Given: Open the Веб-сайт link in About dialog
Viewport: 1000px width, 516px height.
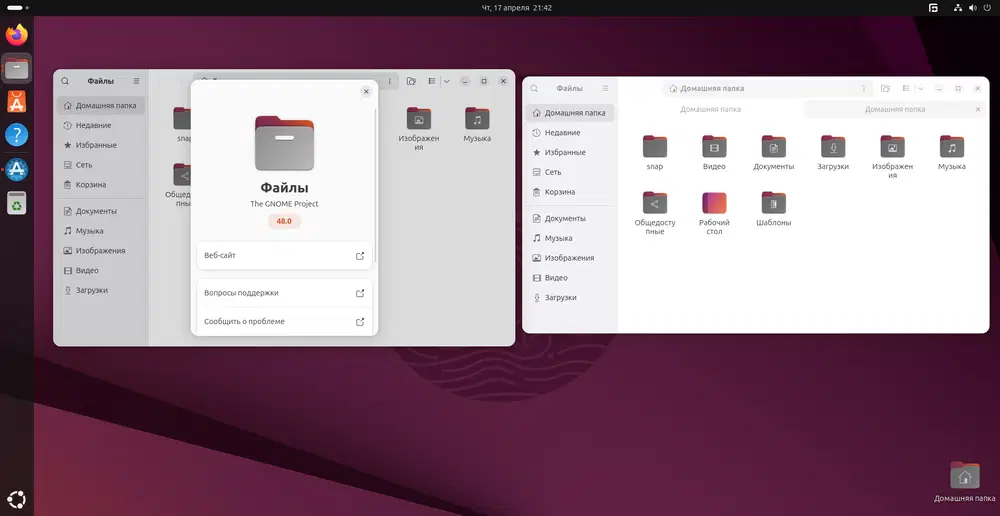Looking at the screenshot, I should pyautogui.click(x=284, y=256).
